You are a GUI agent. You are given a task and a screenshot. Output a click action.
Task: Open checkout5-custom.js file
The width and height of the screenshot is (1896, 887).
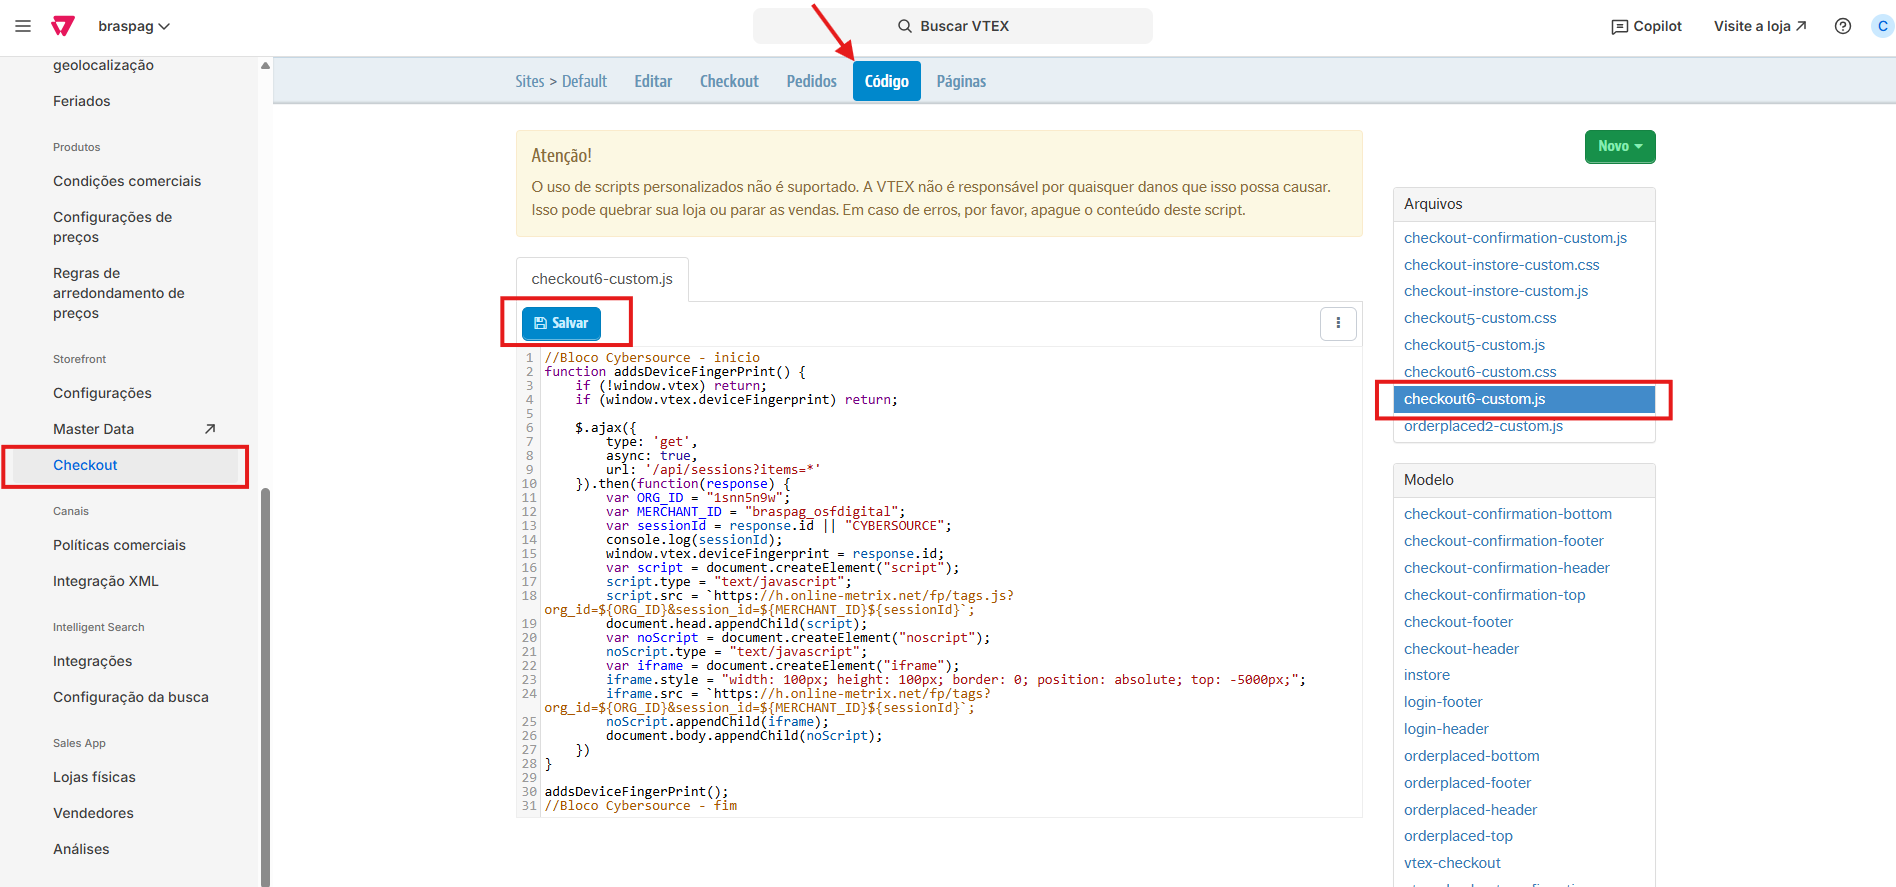[1474, 345]
